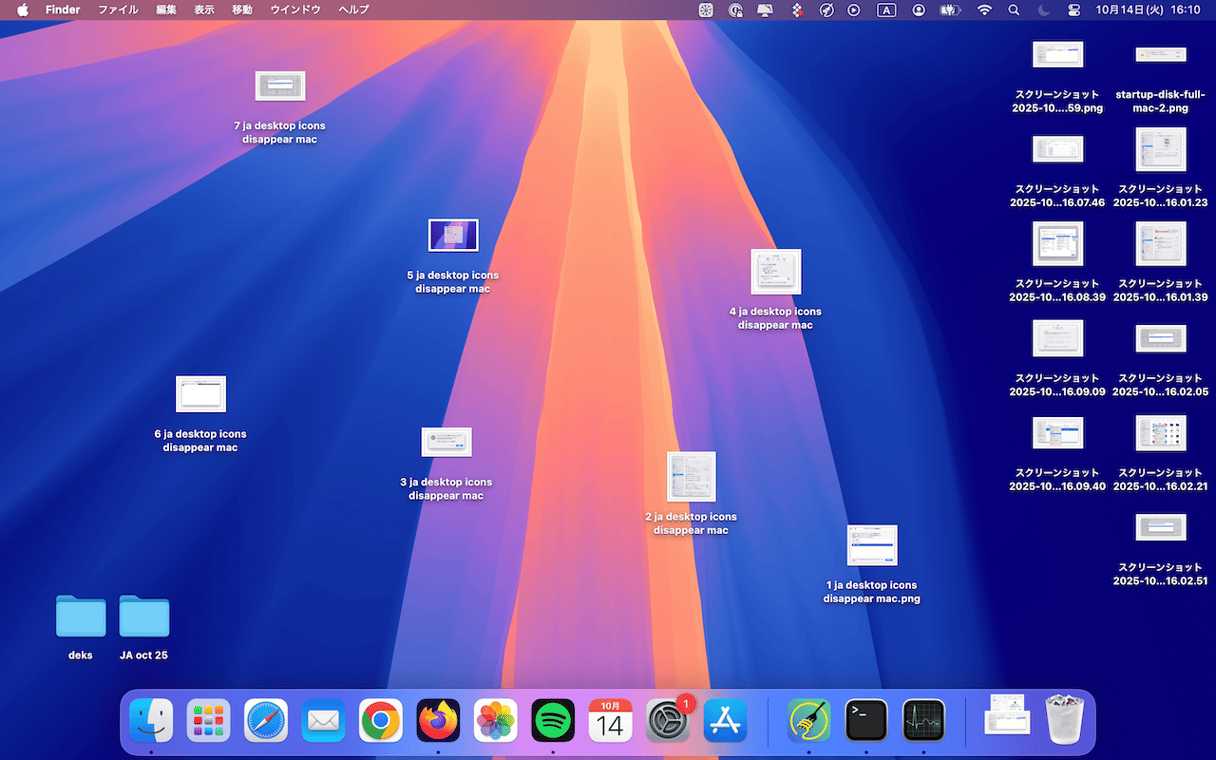The width and height of the screenshot is (1216, 760).
Task: Open the input source 'A' menu
Action: (886, 10)
